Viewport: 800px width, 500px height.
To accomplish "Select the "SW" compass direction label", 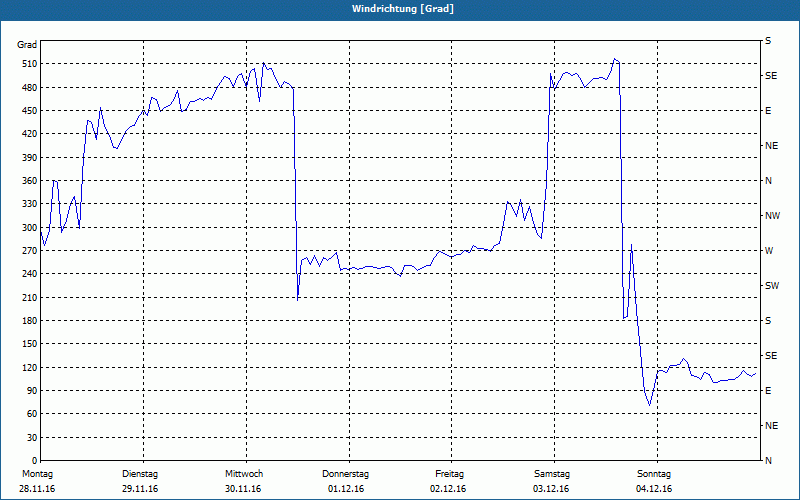I will point(772,286).
